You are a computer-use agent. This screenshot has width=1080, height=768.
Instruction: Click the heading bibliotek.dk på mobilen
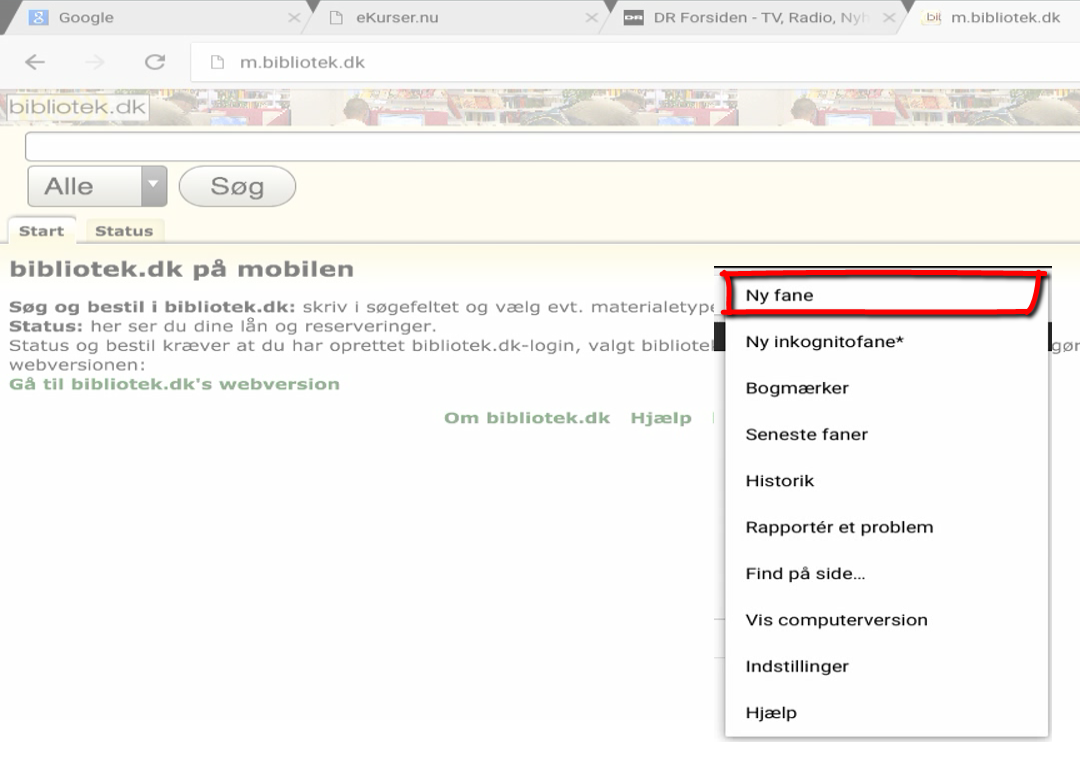(182, 269)
